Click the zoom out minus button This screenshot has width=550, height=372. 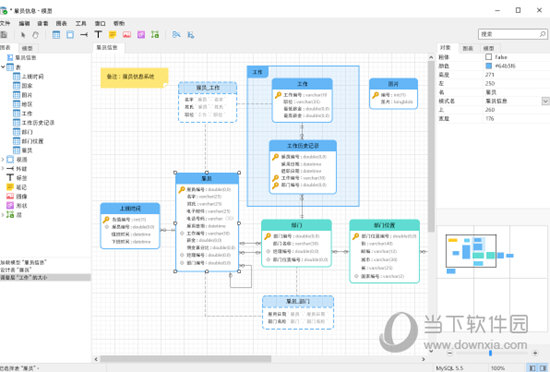tap(450, 353)
